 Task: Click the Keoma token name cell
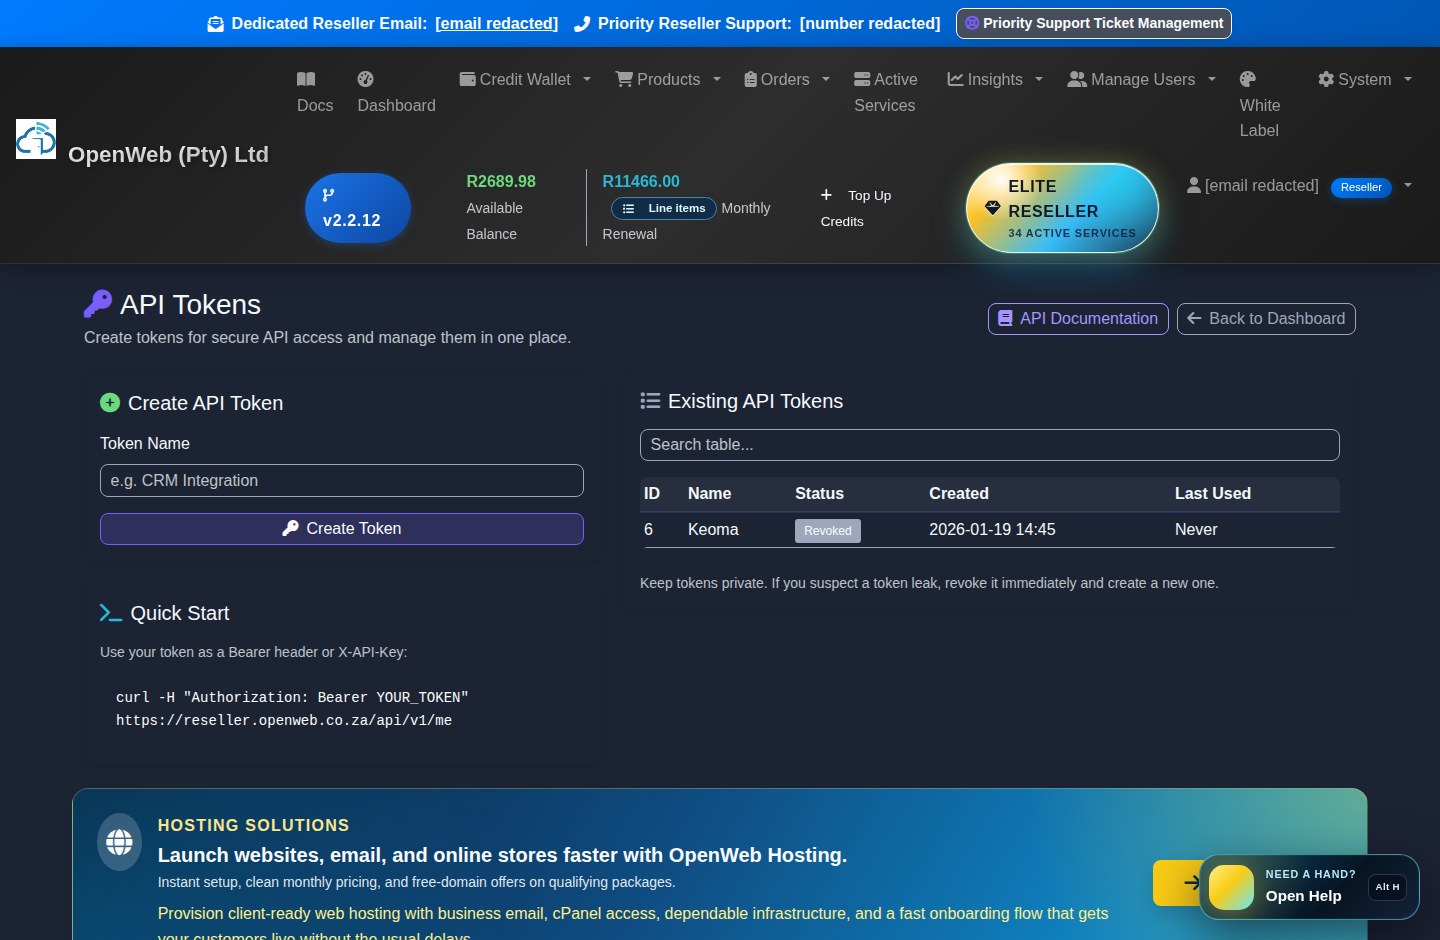(713, 530)
